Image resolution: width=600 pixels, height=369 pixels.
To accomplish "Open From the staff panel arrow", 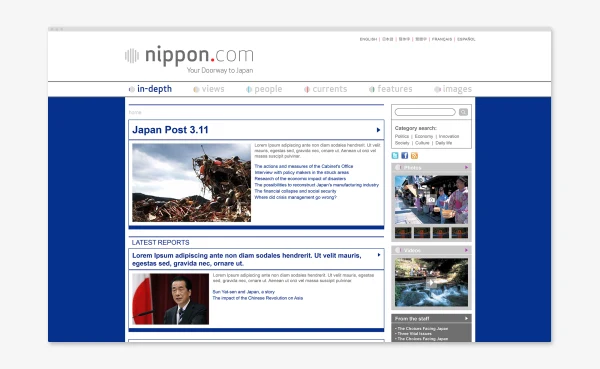I will coord(466,318).
